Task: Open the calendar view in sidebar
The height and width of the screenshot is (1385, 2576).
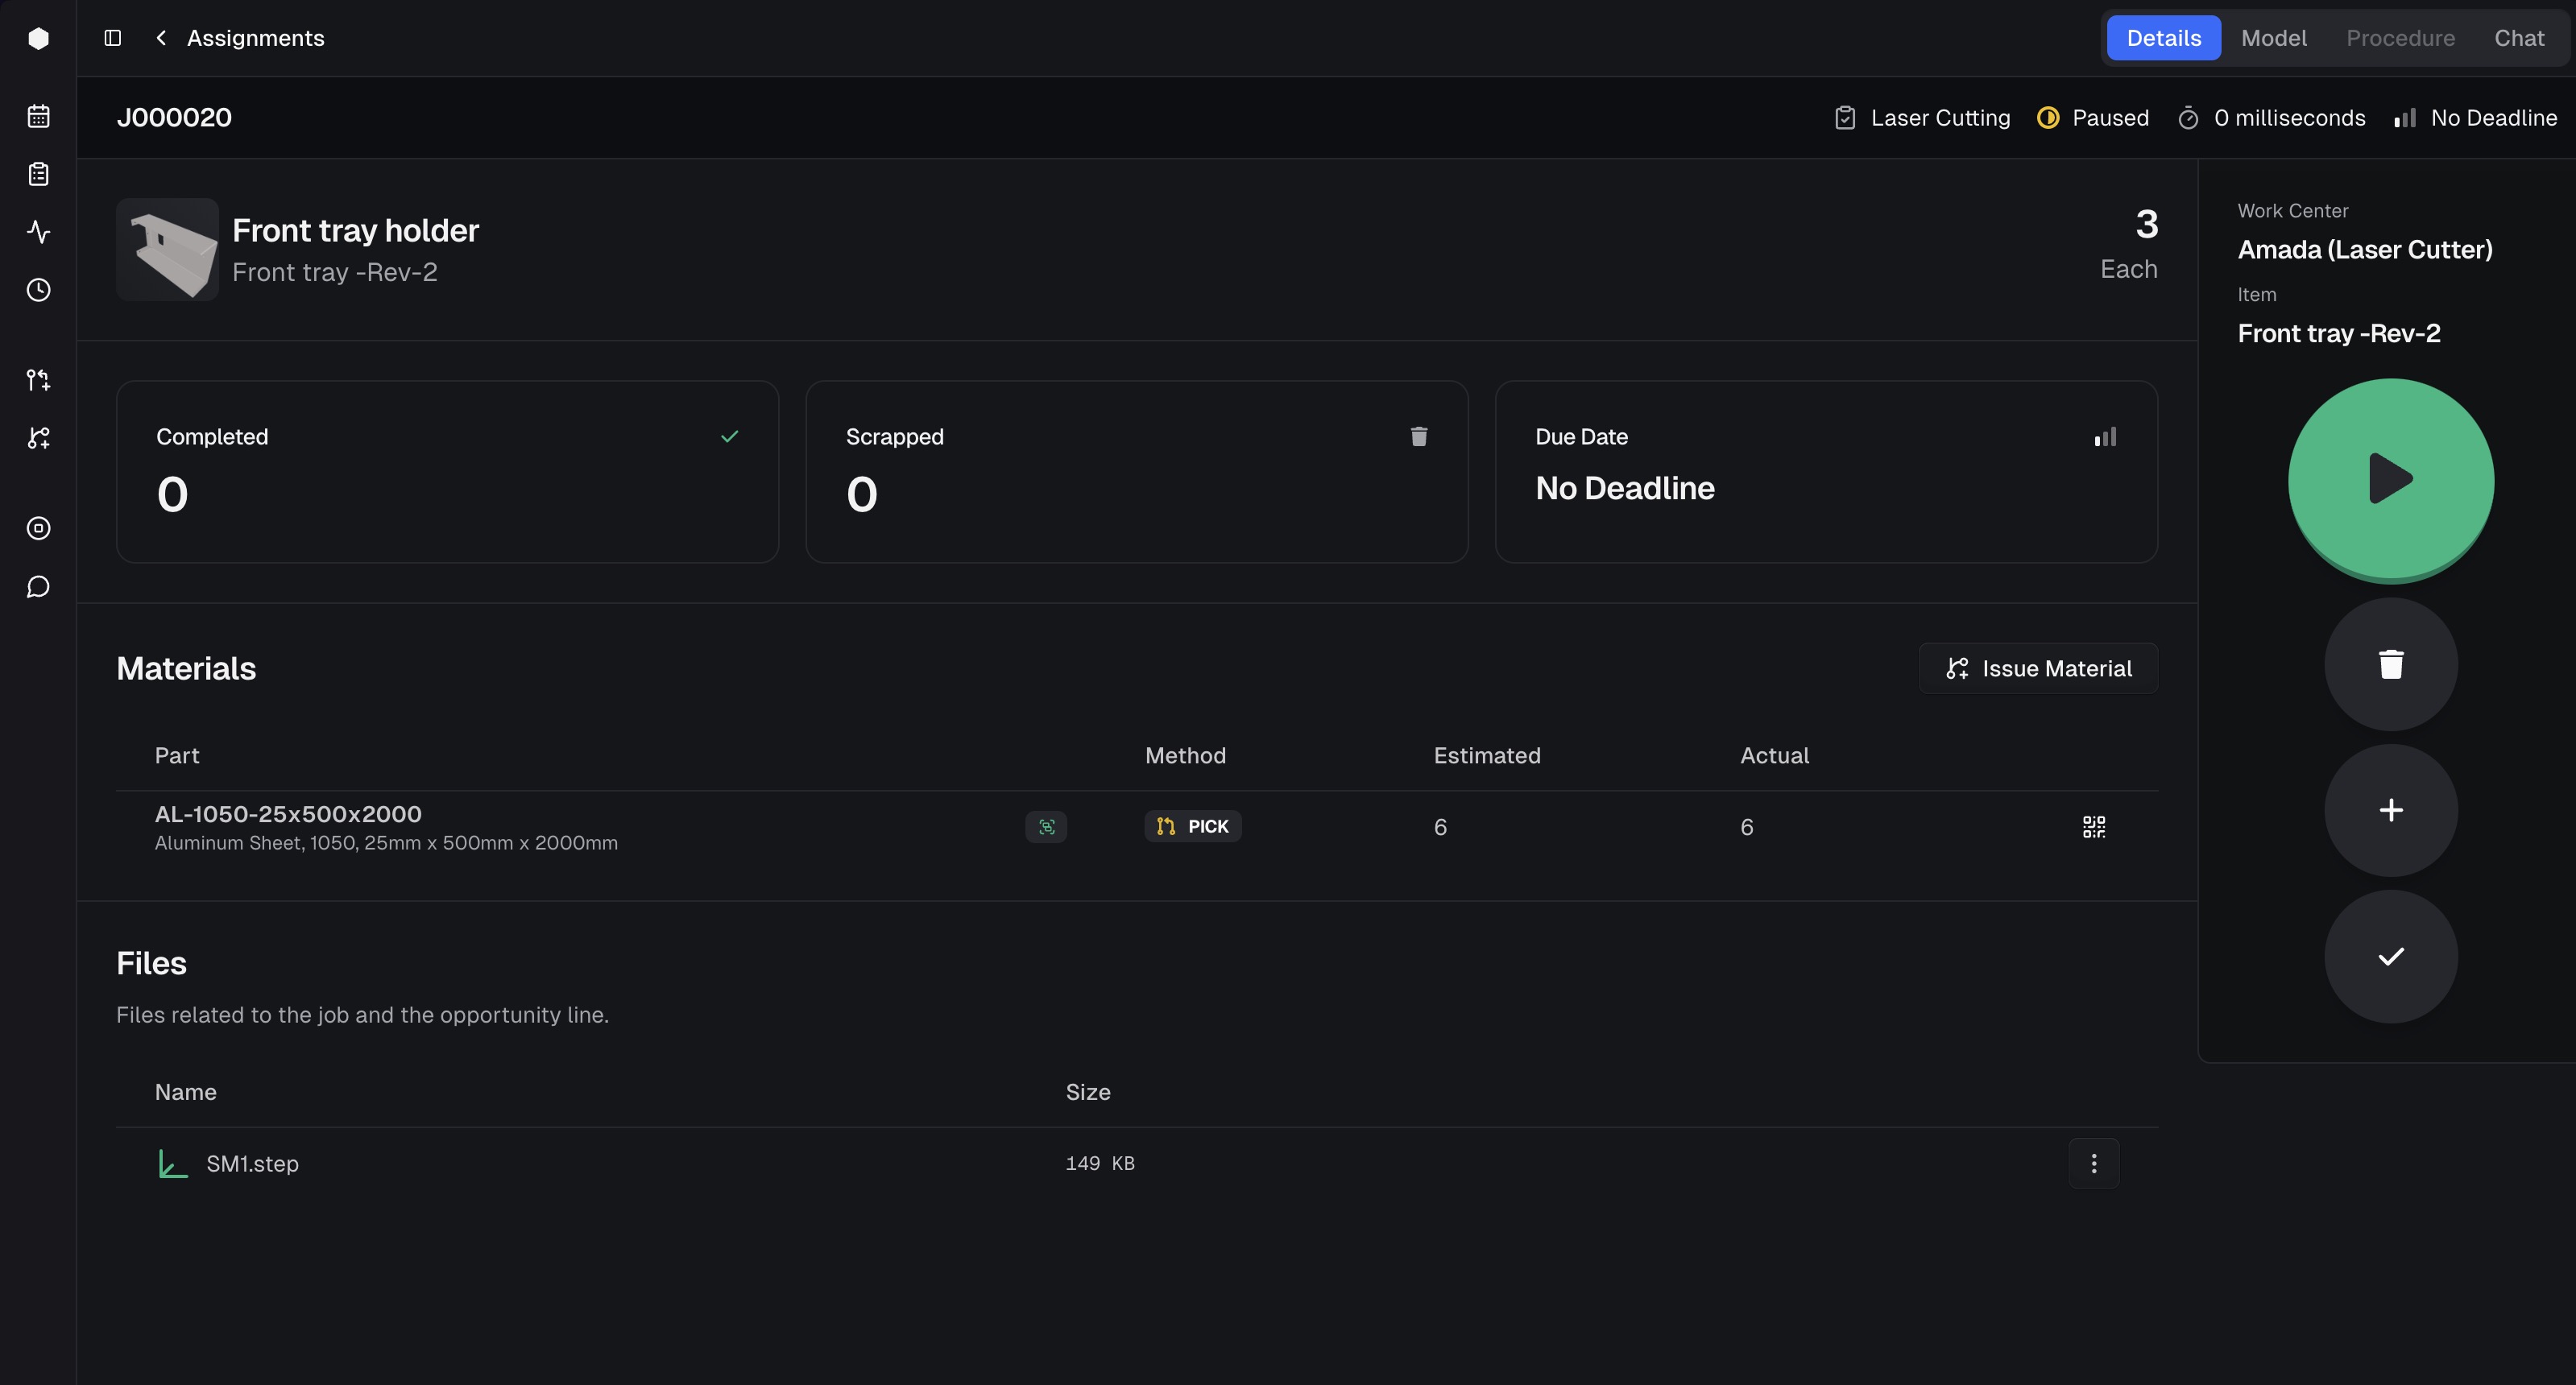Action: click(38, 116)
